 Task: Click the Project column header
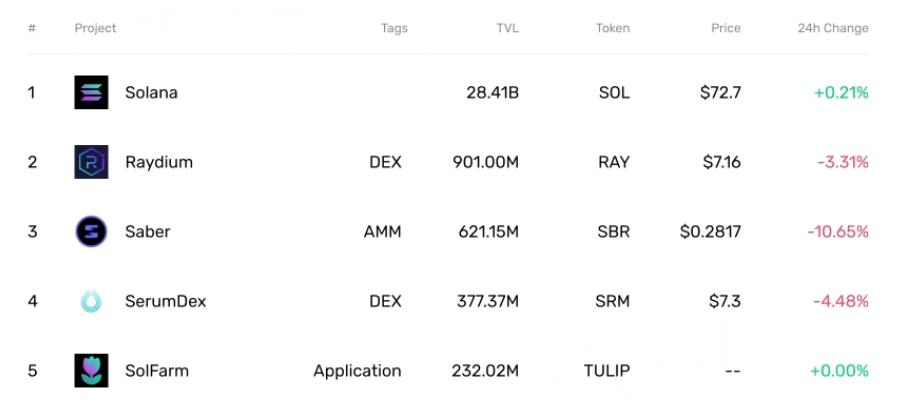[95, 28]
